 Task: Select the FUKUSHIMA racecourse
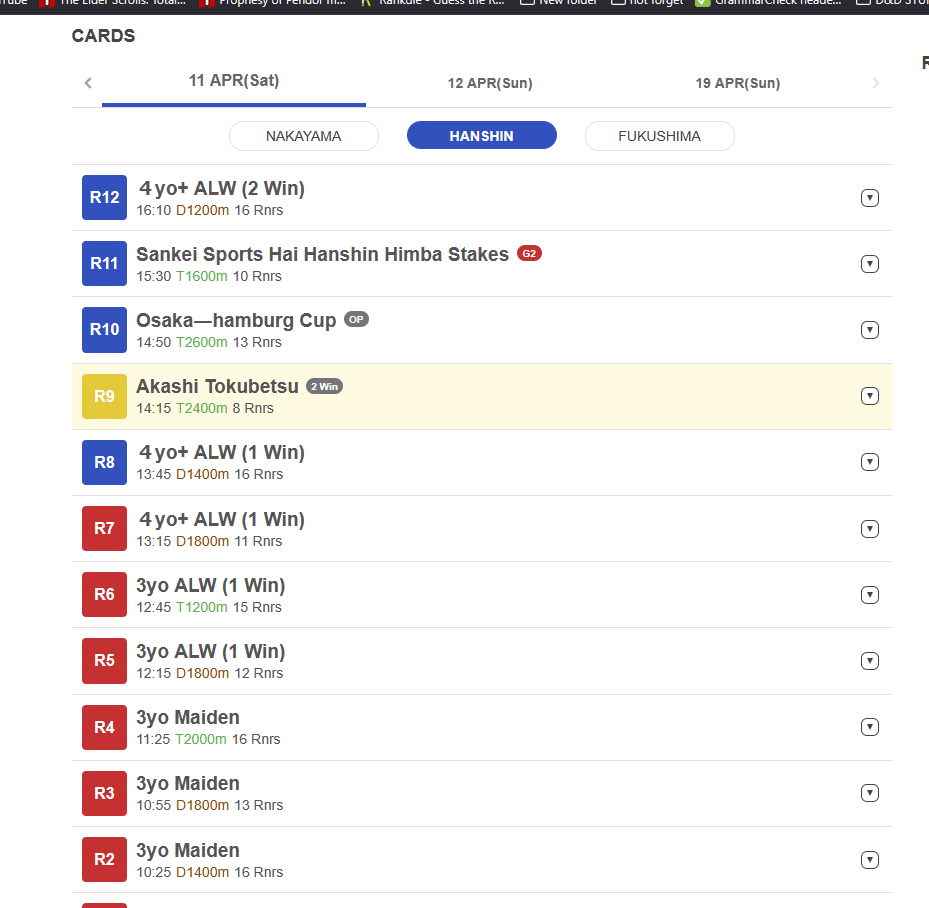pos(659,136)
